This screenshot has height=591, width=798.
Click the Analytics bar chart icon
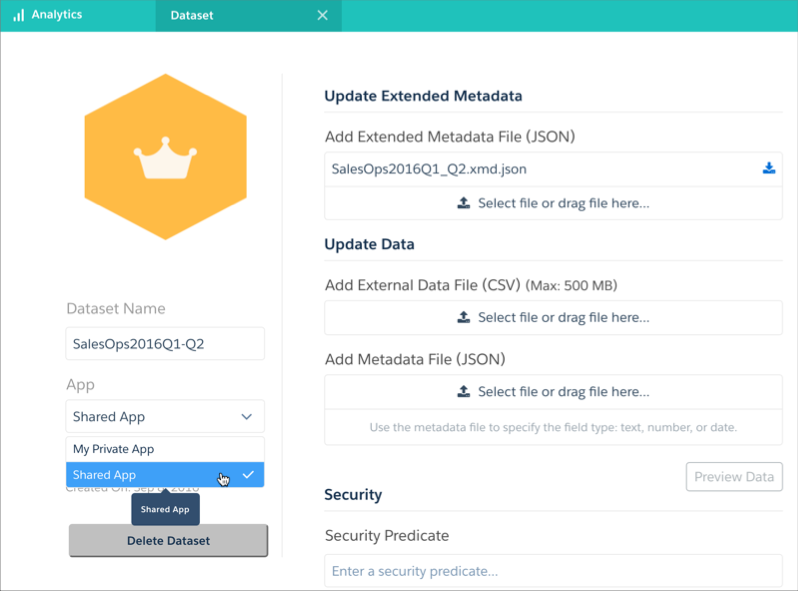point(19,15)
